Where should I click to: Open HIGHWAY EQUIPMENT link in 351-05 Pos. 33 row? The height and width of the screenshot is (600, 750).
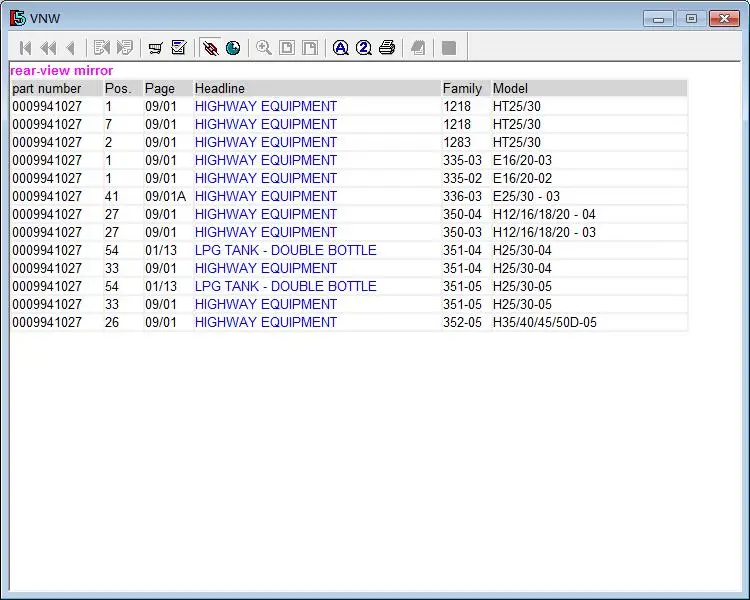coord(265,304)
